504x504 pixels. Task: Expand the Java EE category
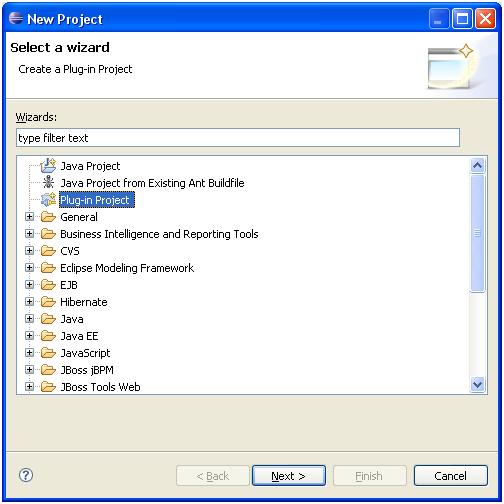click(x=29, y=336)
